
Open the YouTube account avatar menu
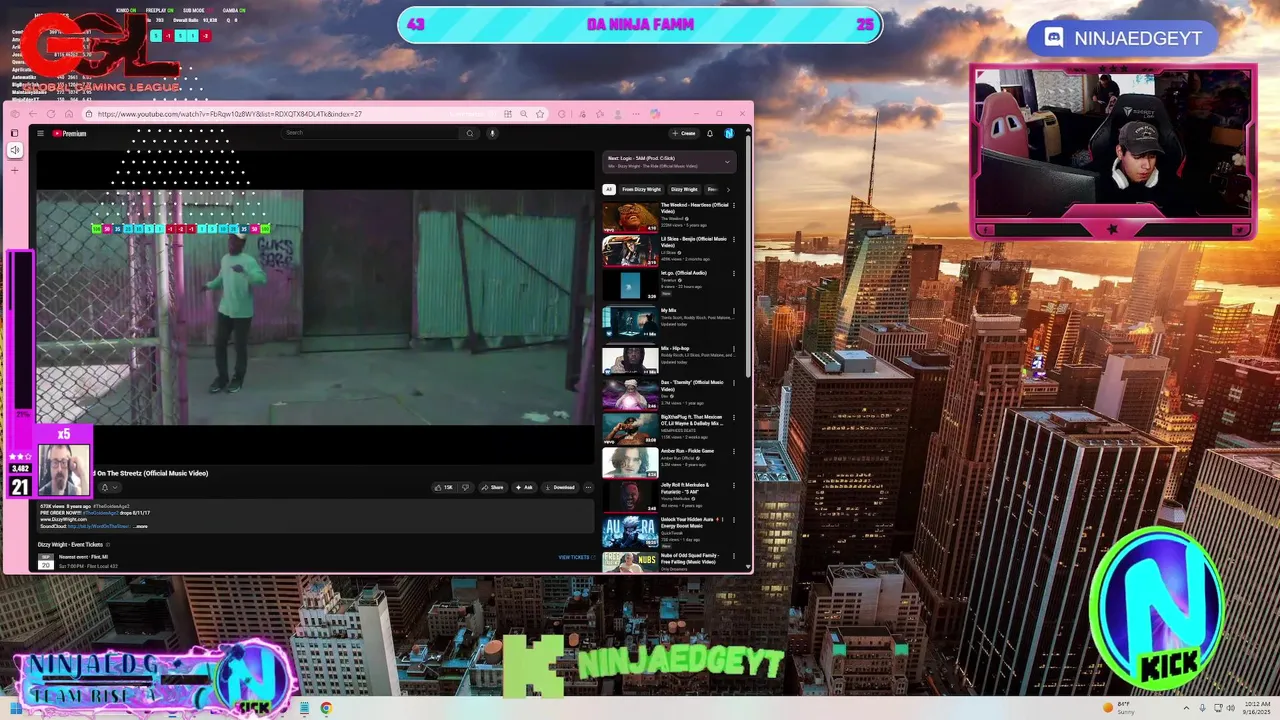(x=729, y=133)
